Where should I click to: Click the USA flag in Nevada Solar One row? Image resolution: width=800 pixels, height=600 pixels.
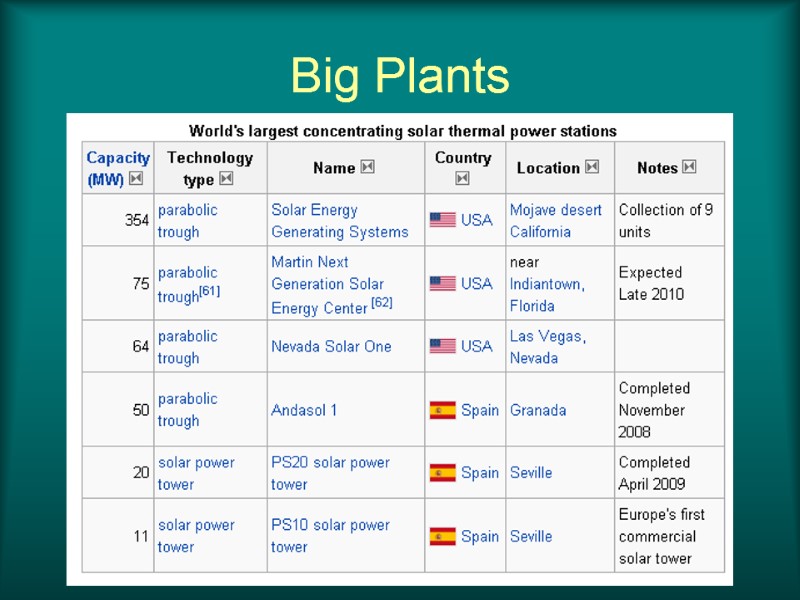(x=442, y=346)
